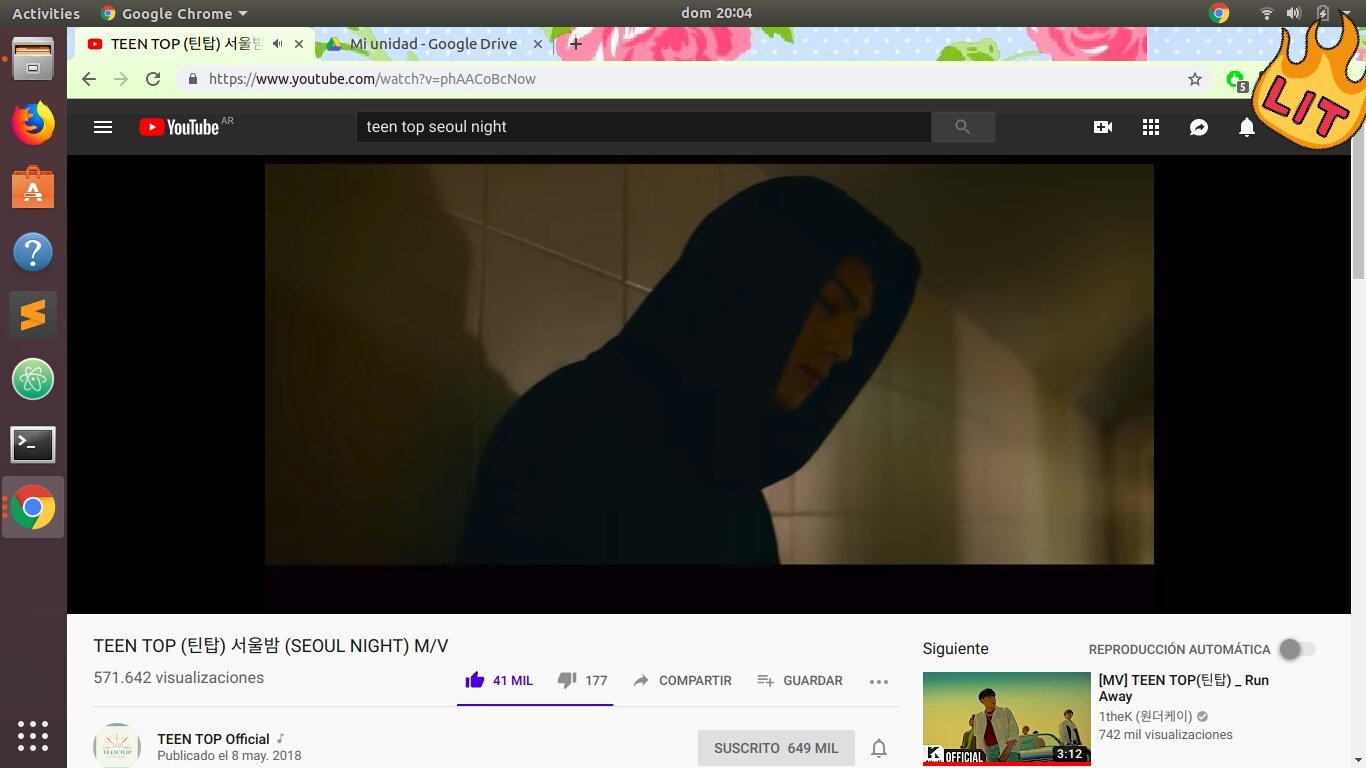View site info via the padlock icon
Viewport: 1366px width, 768px height.
(193, 79)
